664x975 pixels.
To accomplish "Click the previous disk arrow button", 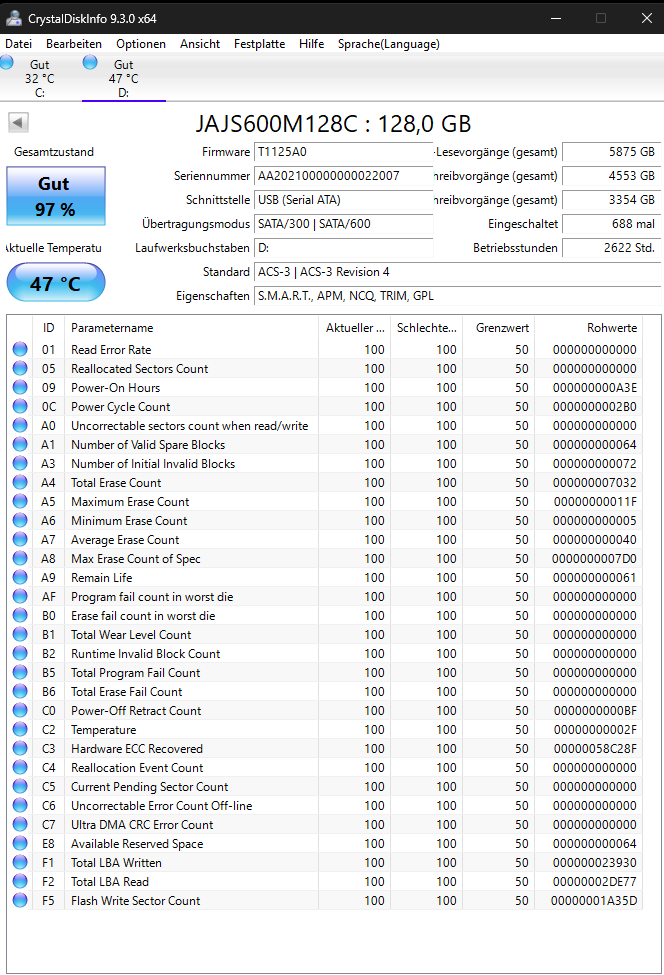I will point(18,122).
